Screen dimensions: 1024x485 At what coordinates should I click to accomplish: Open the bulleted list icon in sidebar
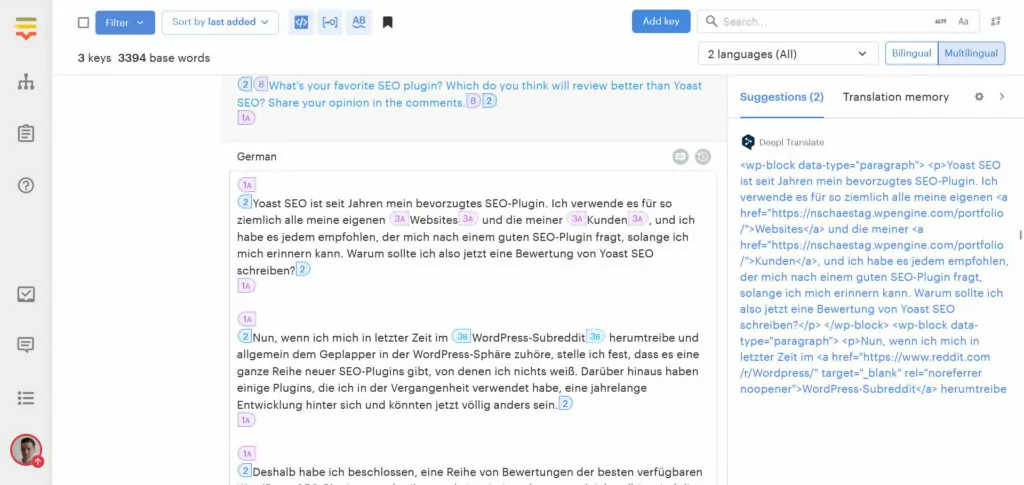click(x=26, y=398)
